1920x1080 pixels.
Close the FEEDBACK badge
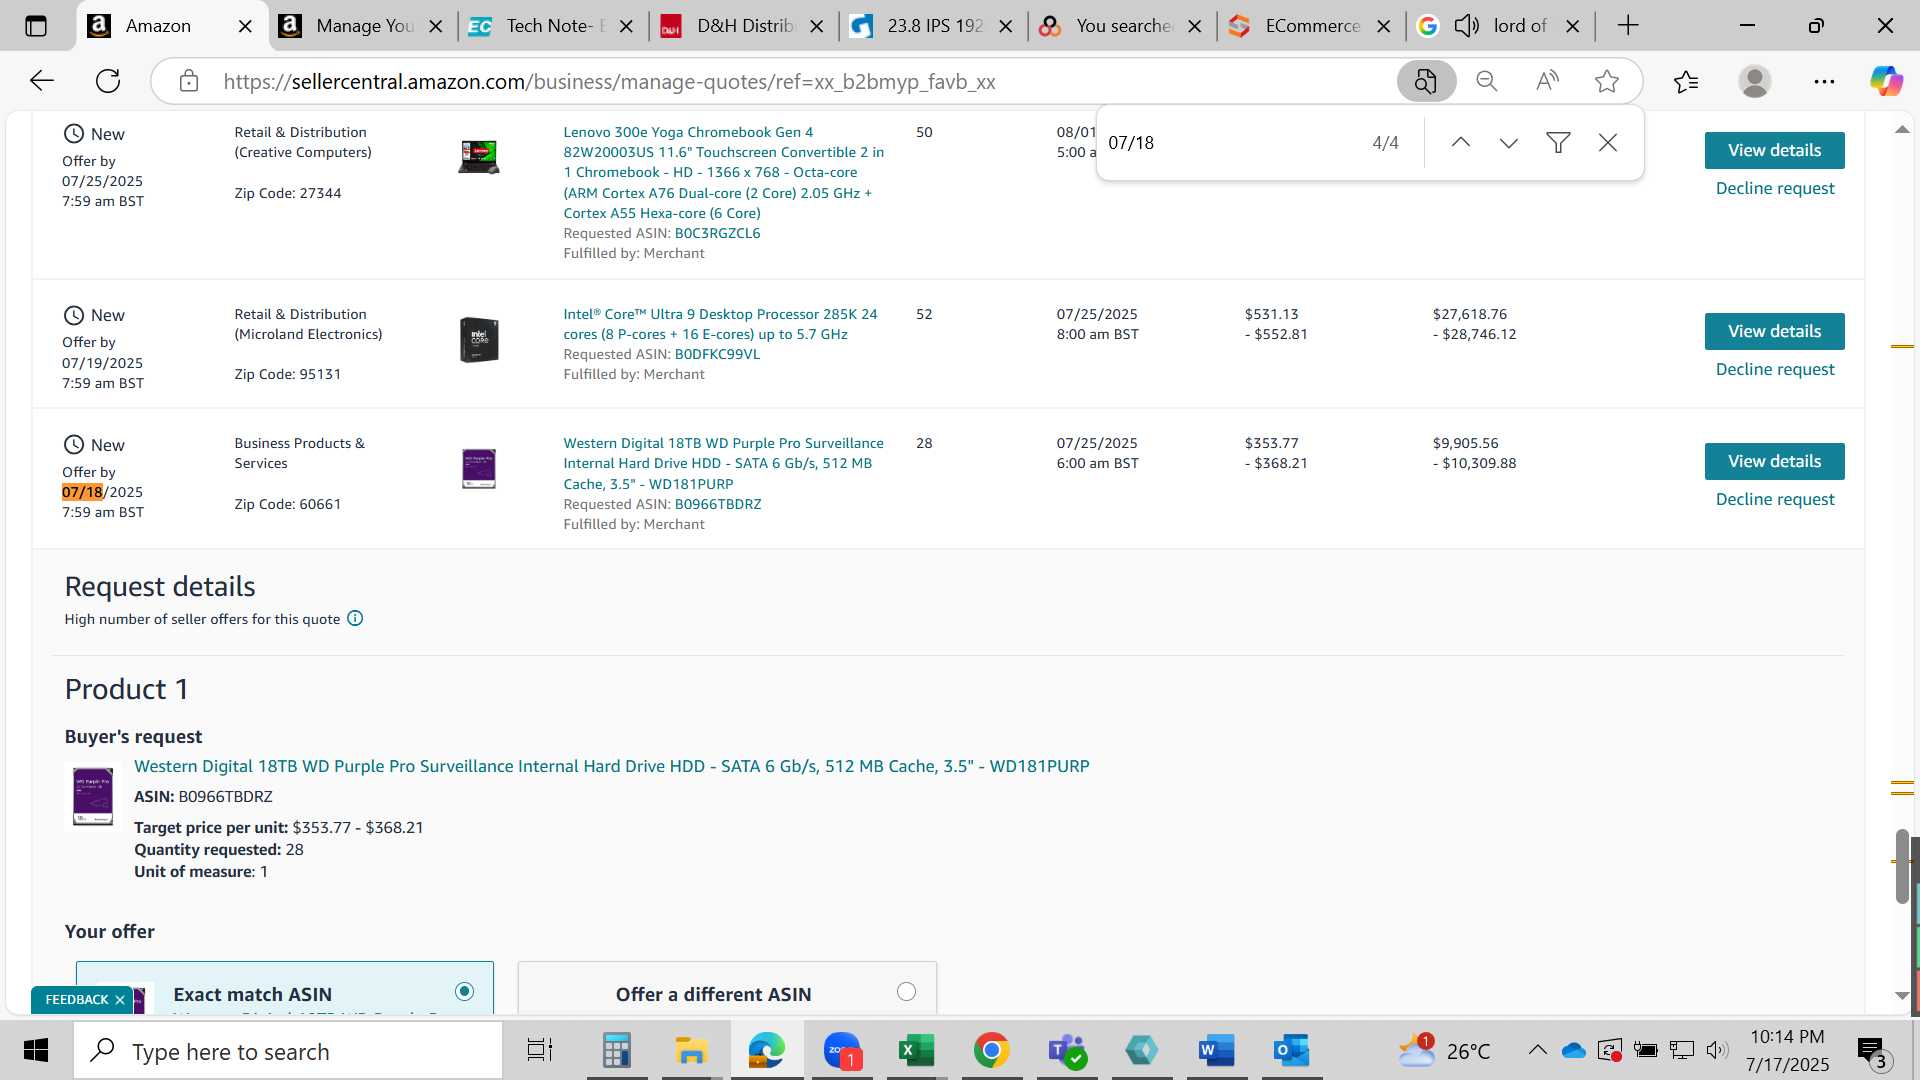click(x=120, y=1000)
